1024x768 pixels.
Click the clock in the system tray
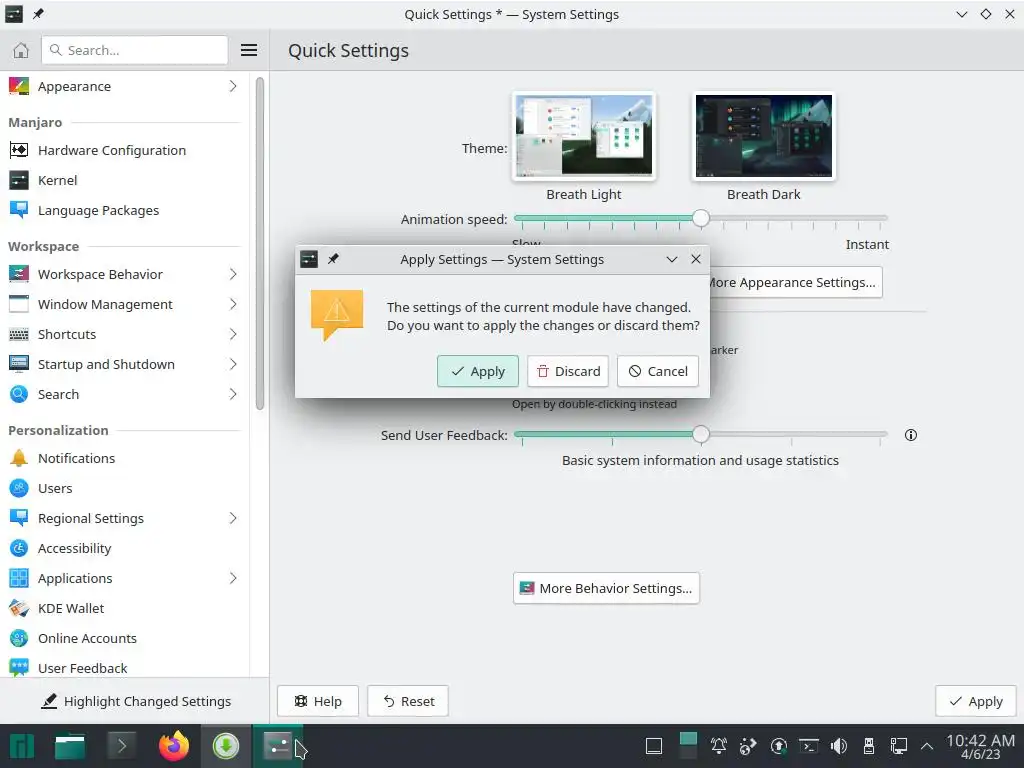tap(980, 746)
